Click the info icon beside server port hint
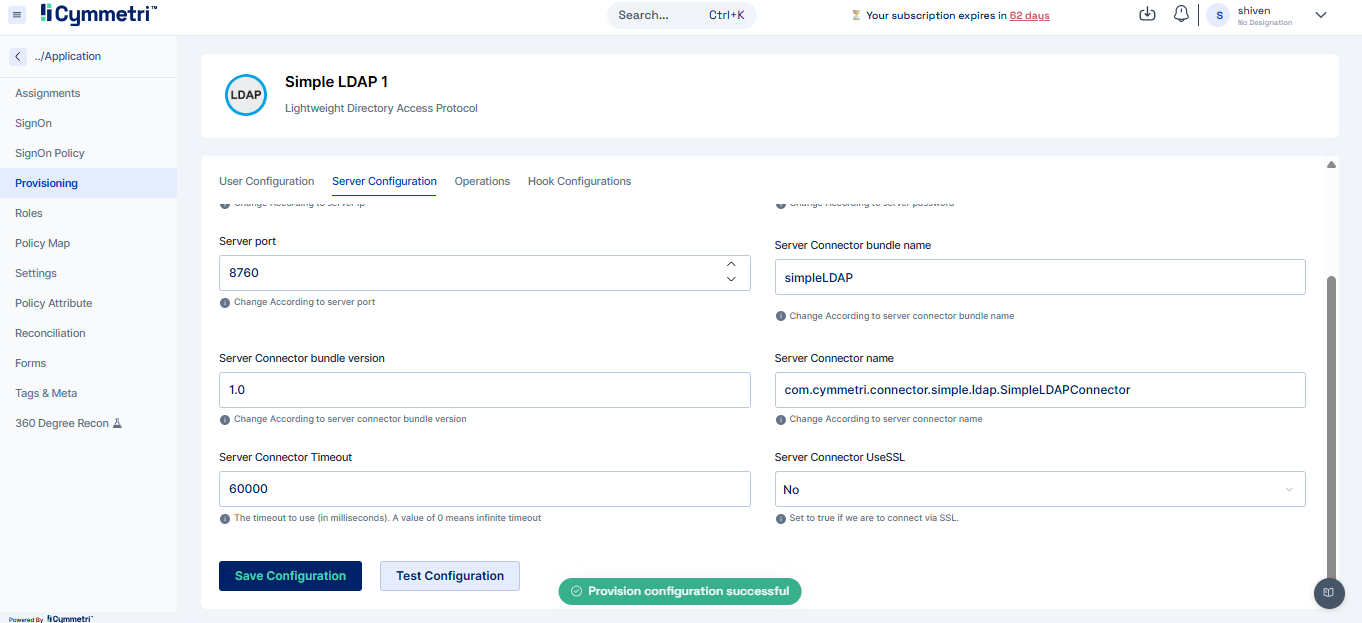The height and width of the screenshot is (623, 1362). 224,302
